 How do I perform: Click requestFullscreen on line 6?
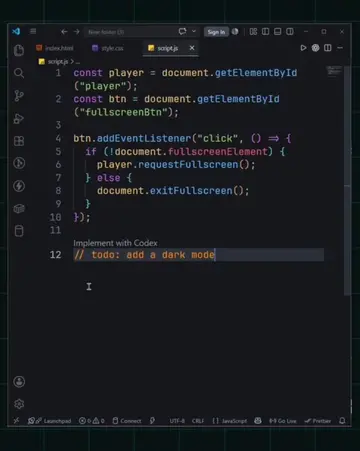pos(188,165)
